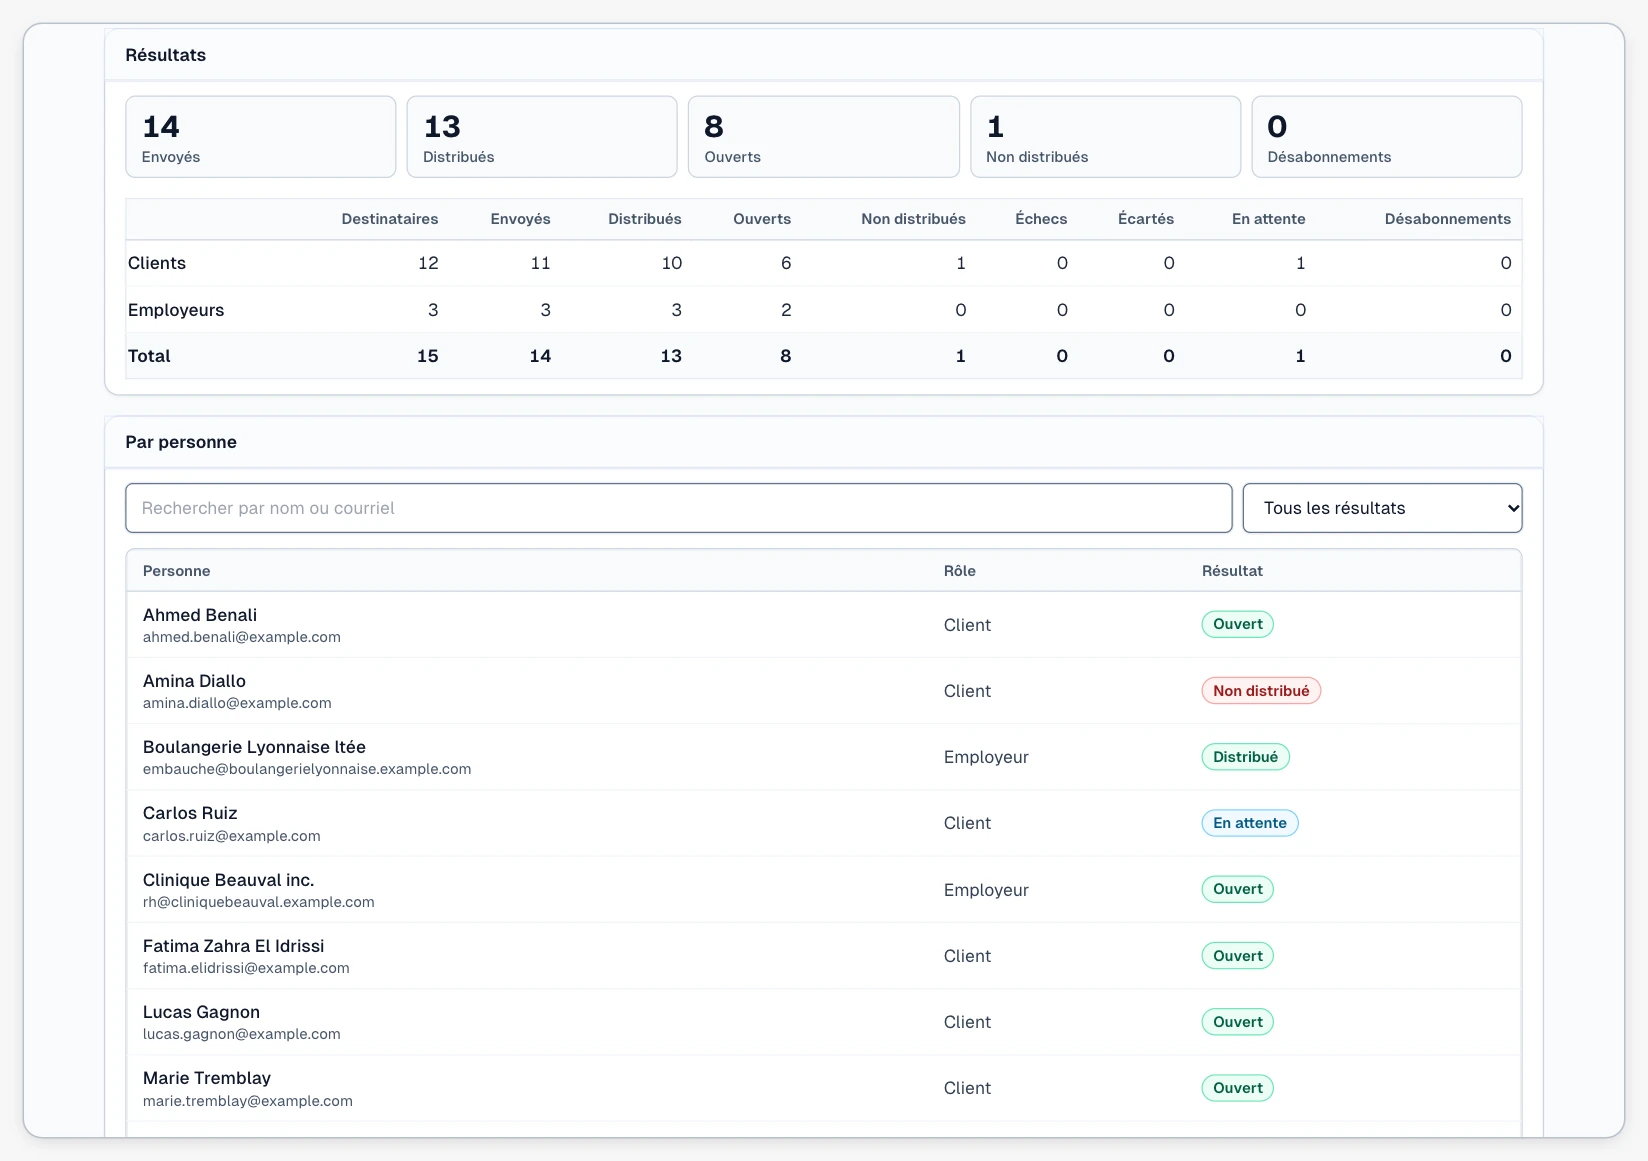Click Marie Tremblay's 'Ouvert' badge
This screenshot has height=1161, width=1648.
click(1237, 1088)
